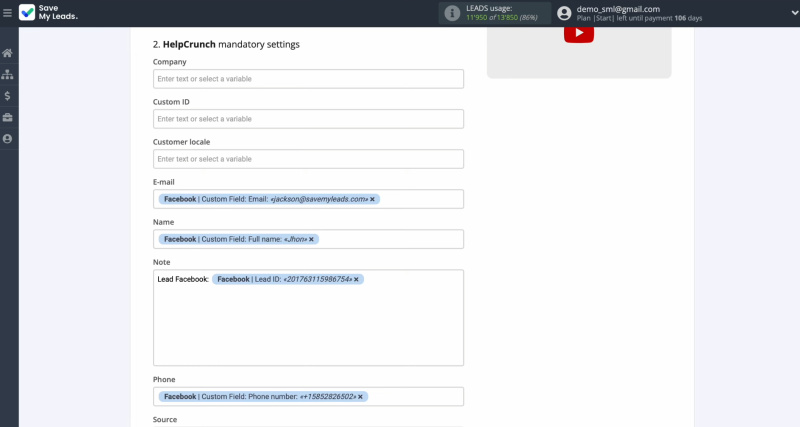Viewport: 800px width, 427px height.
Task: Click the 'HelpCrunch mandatory settings' heading
Action: coord(226,44)
